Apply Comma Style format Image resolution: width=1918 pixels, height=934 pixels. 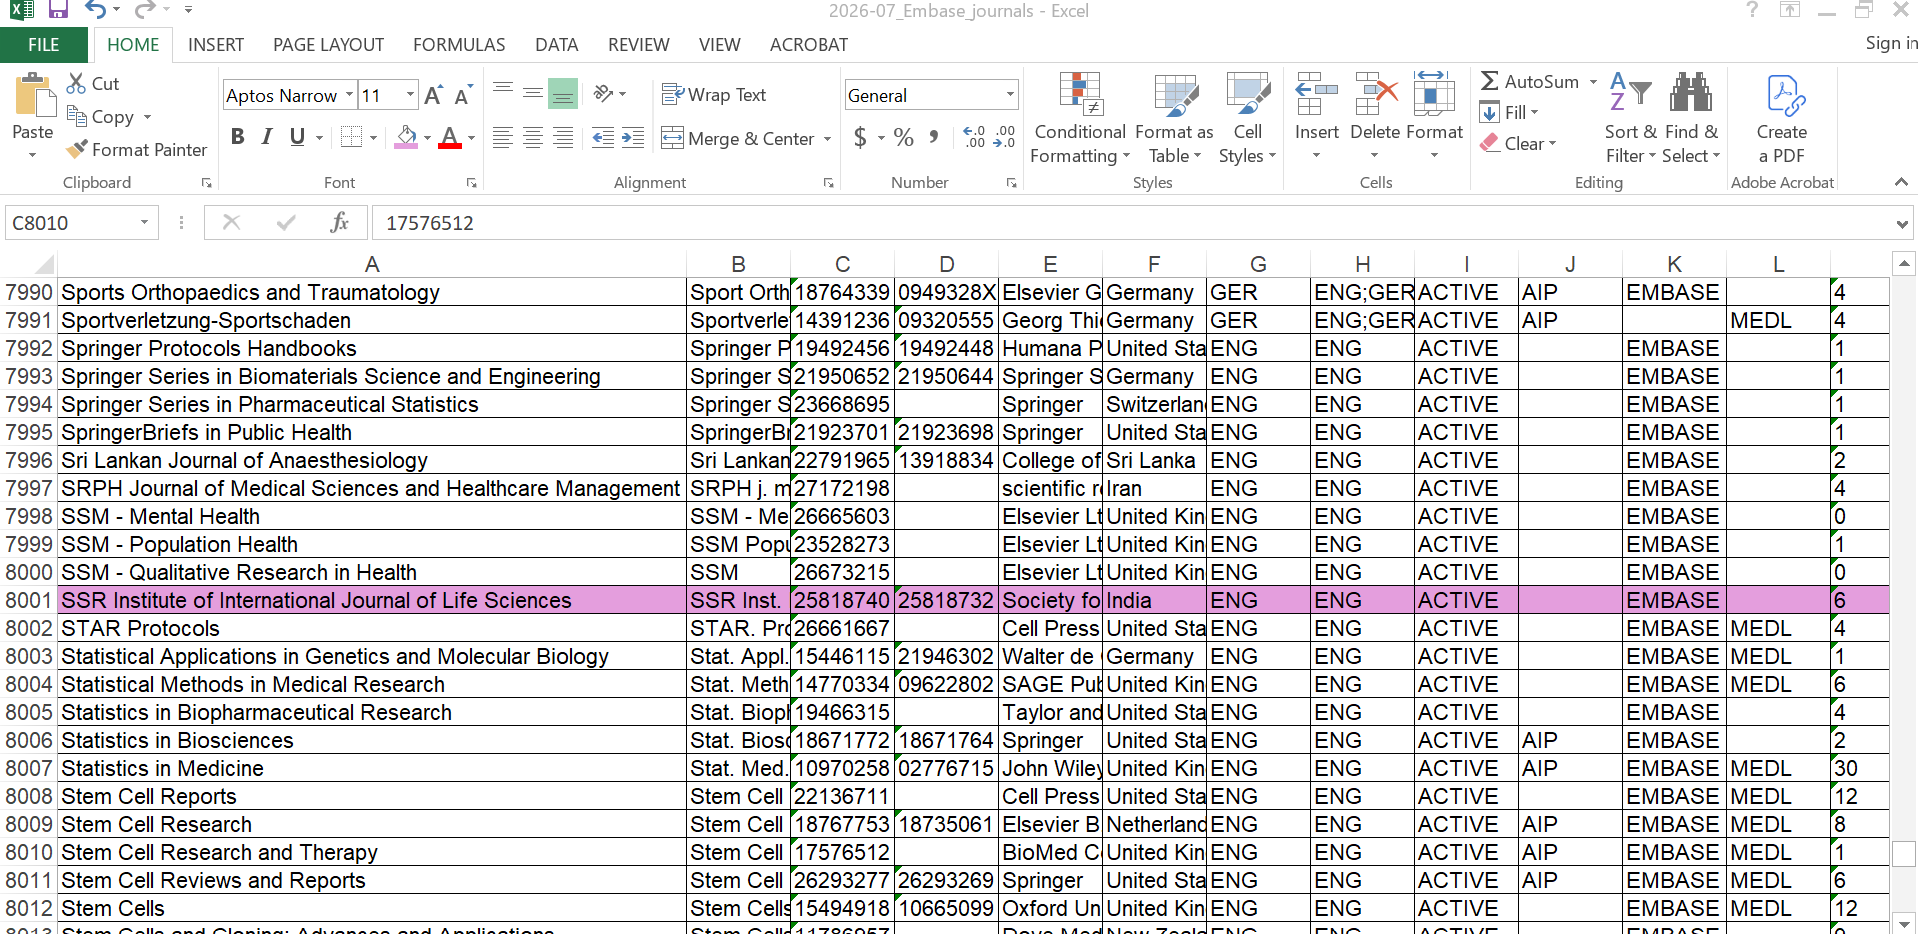934,138
